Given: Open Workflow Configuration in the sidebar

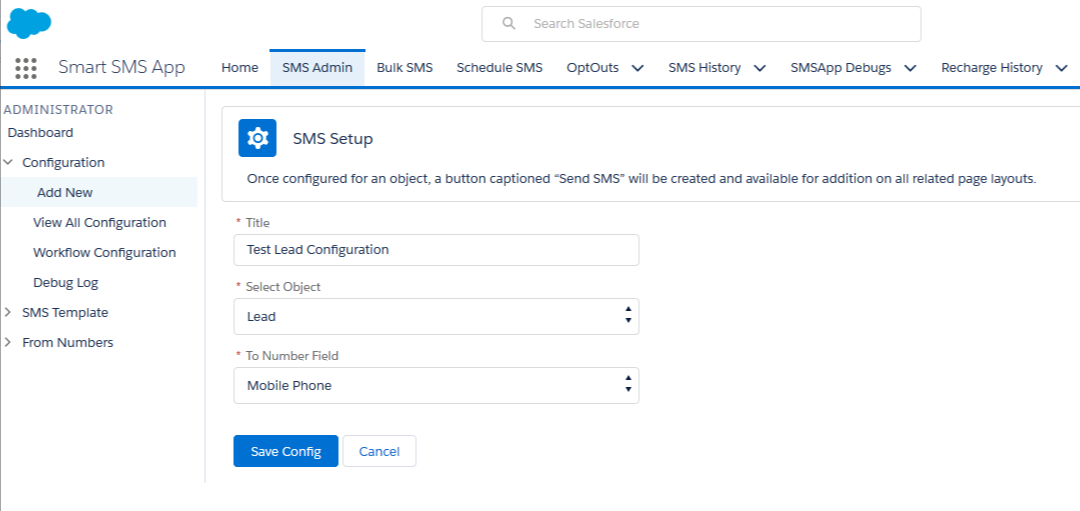Looking at the screenshot, I should [105, 253].
